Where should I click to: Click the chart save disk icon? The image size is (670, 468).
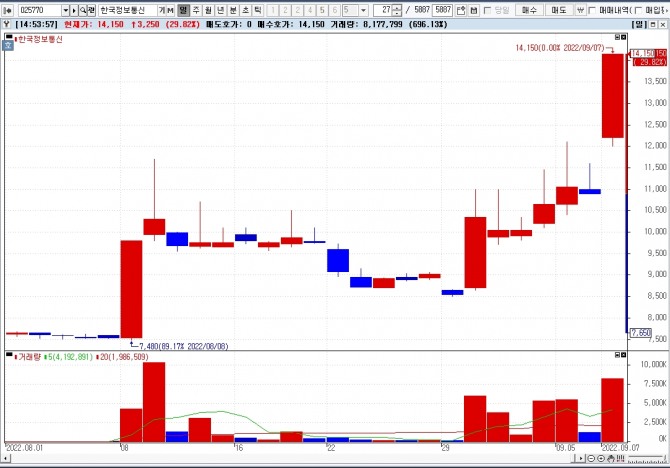[473, 10]
